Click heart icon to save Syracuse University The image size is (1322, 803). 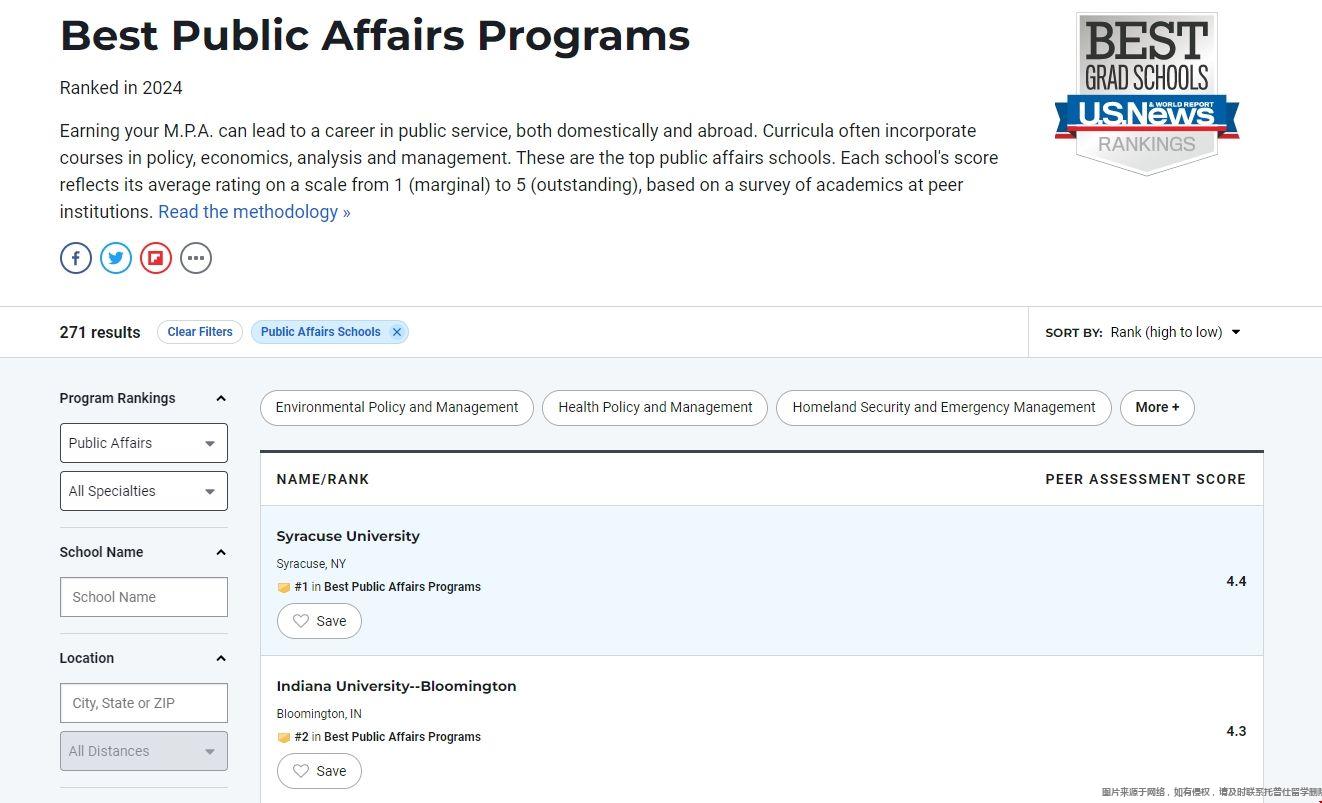(x=301, y=621)
